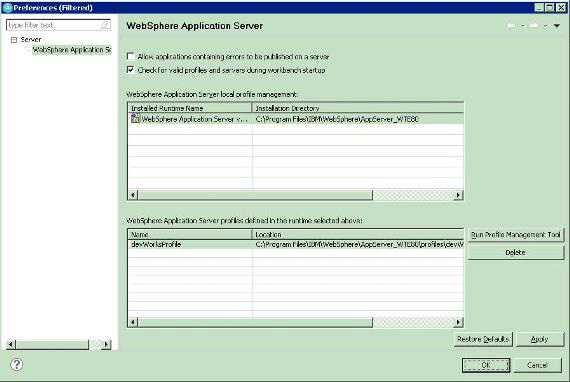Click right arrow of runtime table scrollbar

click(x=458, y=195)
